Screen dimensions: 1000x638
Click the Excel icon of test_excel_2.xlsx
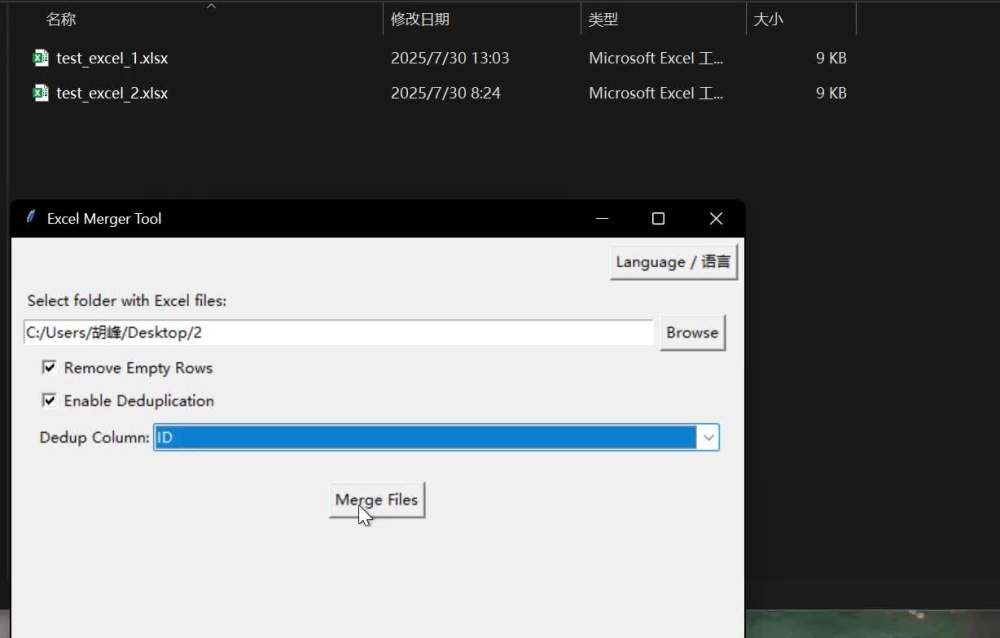pyautogui.click(x=41, y=93)
